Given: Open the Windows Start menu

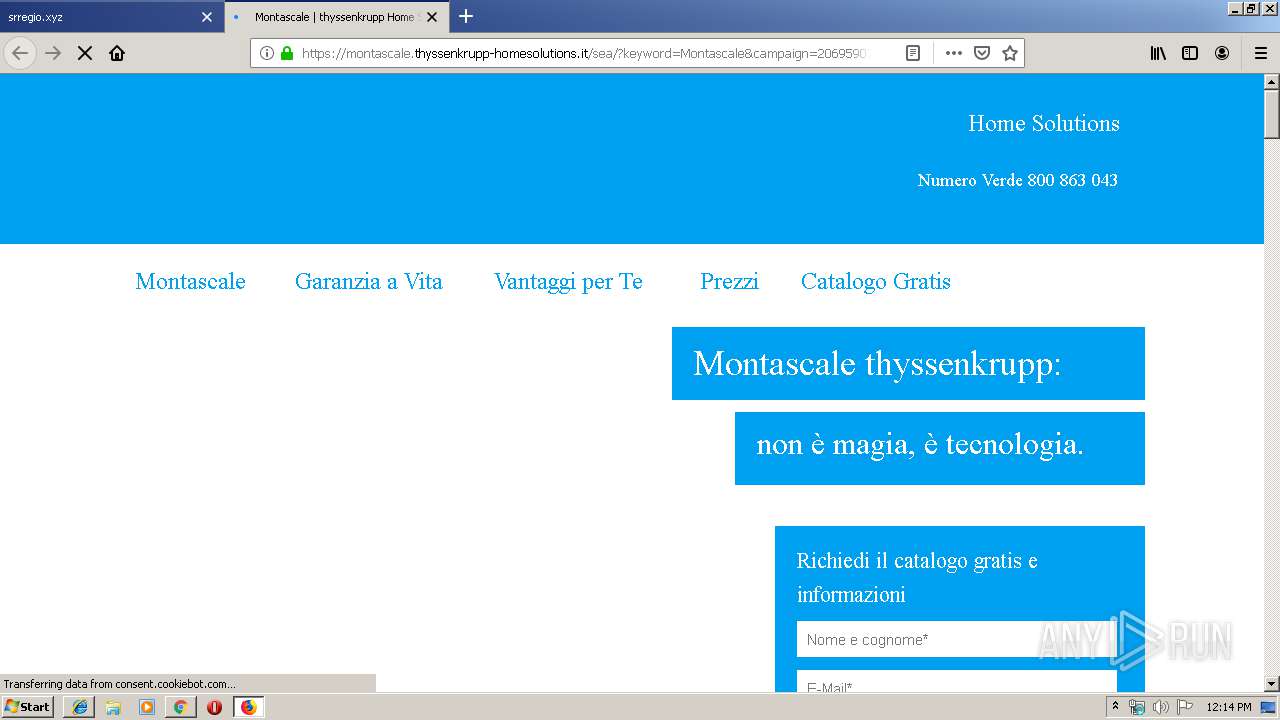Looking at the screenshot, I should [x=27, y=707].
